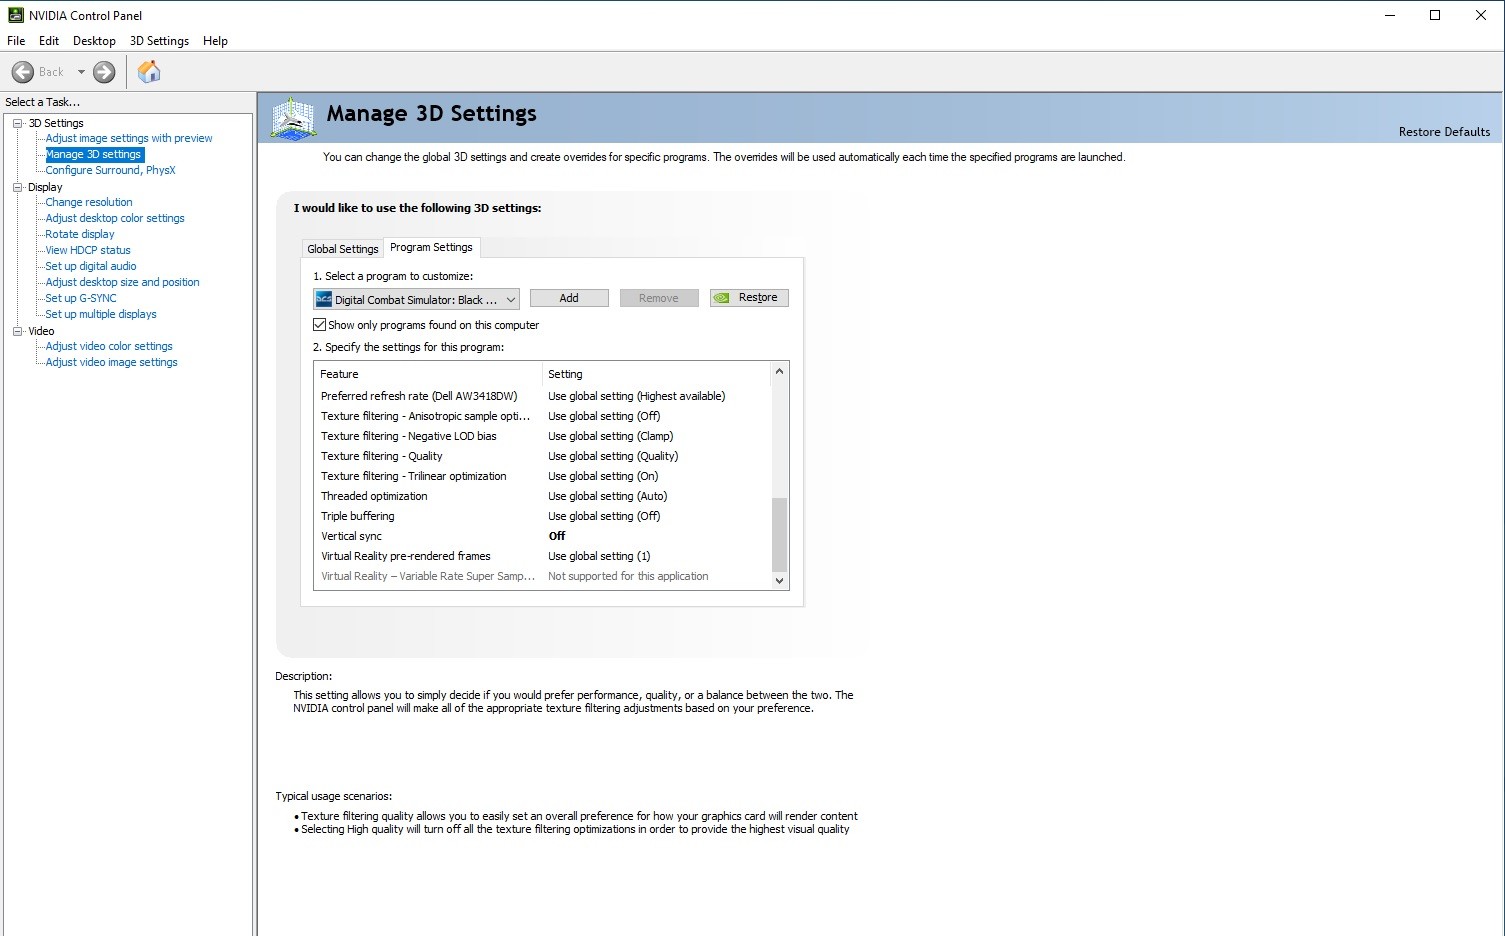The height and width of the screenshot is (936, 1505).
Task: Switch to the Program Settings tab
Action: pos(431,247)
